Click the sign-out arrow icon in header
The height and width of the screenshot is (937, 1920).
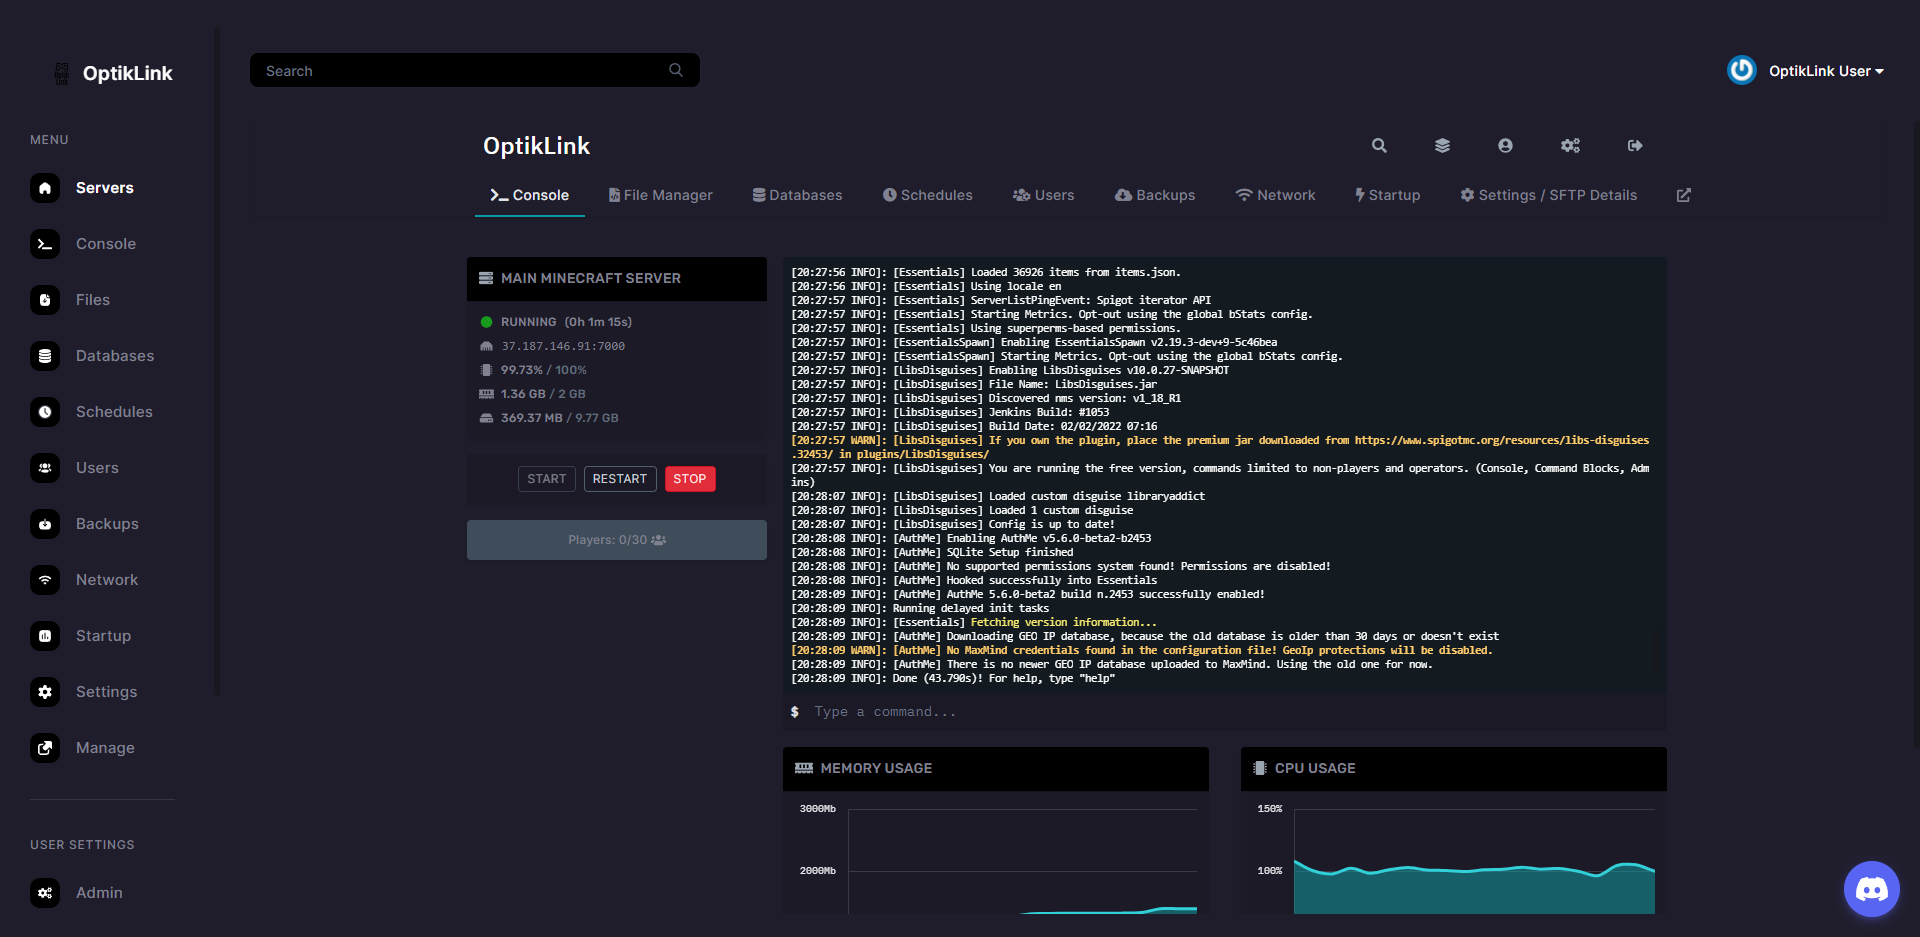tap(1635, 146)
